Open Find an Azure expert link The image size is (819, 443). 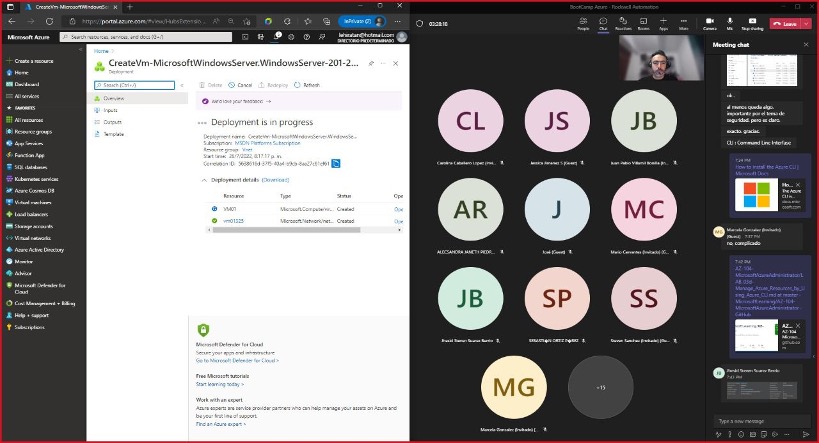[x=220, y=424]
